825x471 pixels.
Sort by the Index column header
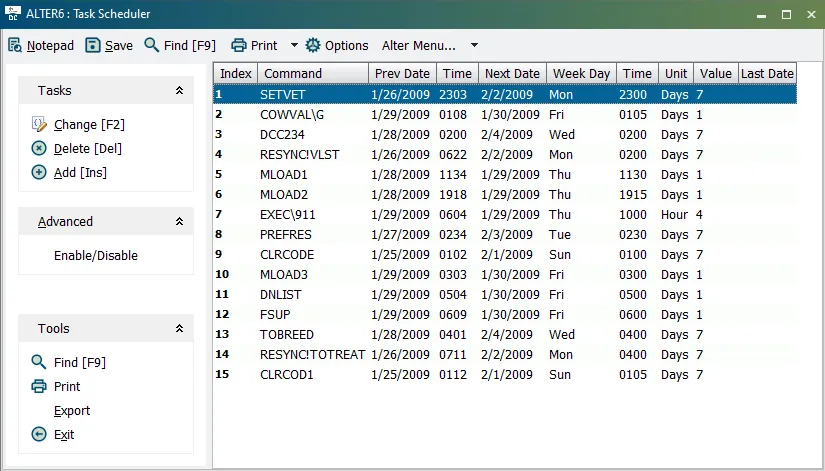pos(235,74)
